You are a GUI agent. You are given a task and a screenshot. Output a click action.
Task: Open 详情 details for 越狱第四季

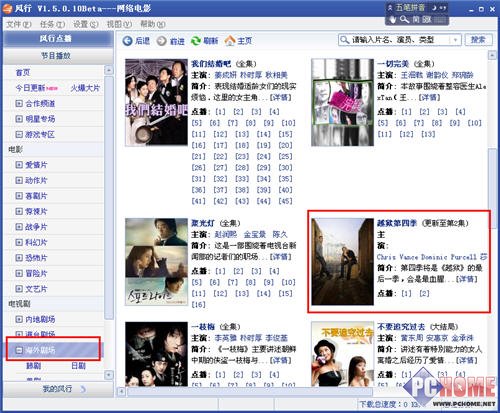467,279
